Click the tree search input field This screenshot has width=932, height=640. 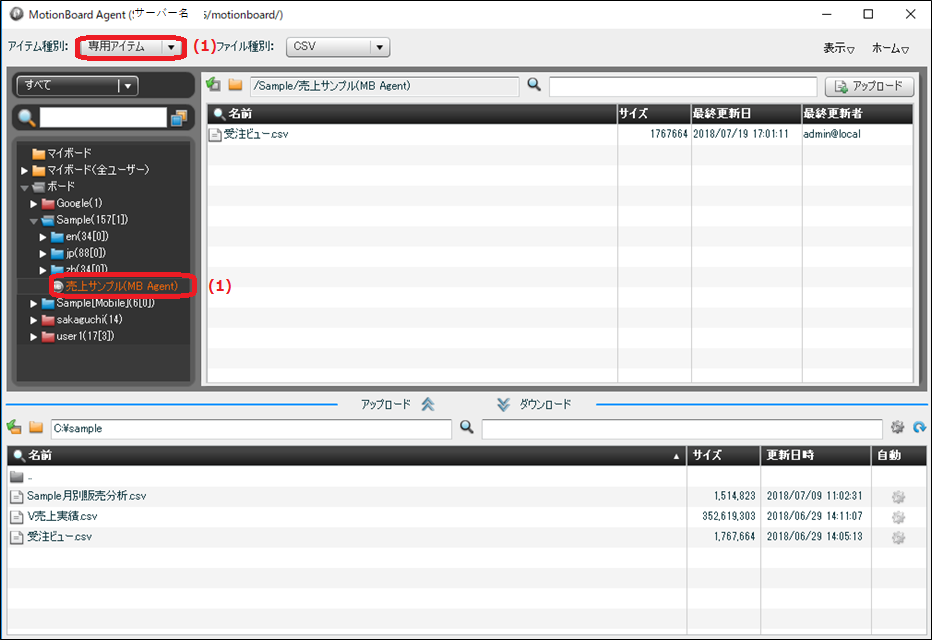pyautogui.click(x=103, y=117)
